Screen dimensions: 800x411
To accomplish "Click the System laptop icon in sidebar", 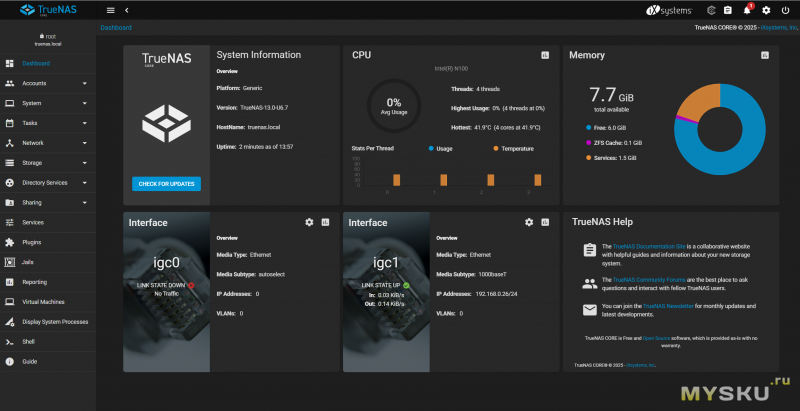I will (x=9, y=103).
